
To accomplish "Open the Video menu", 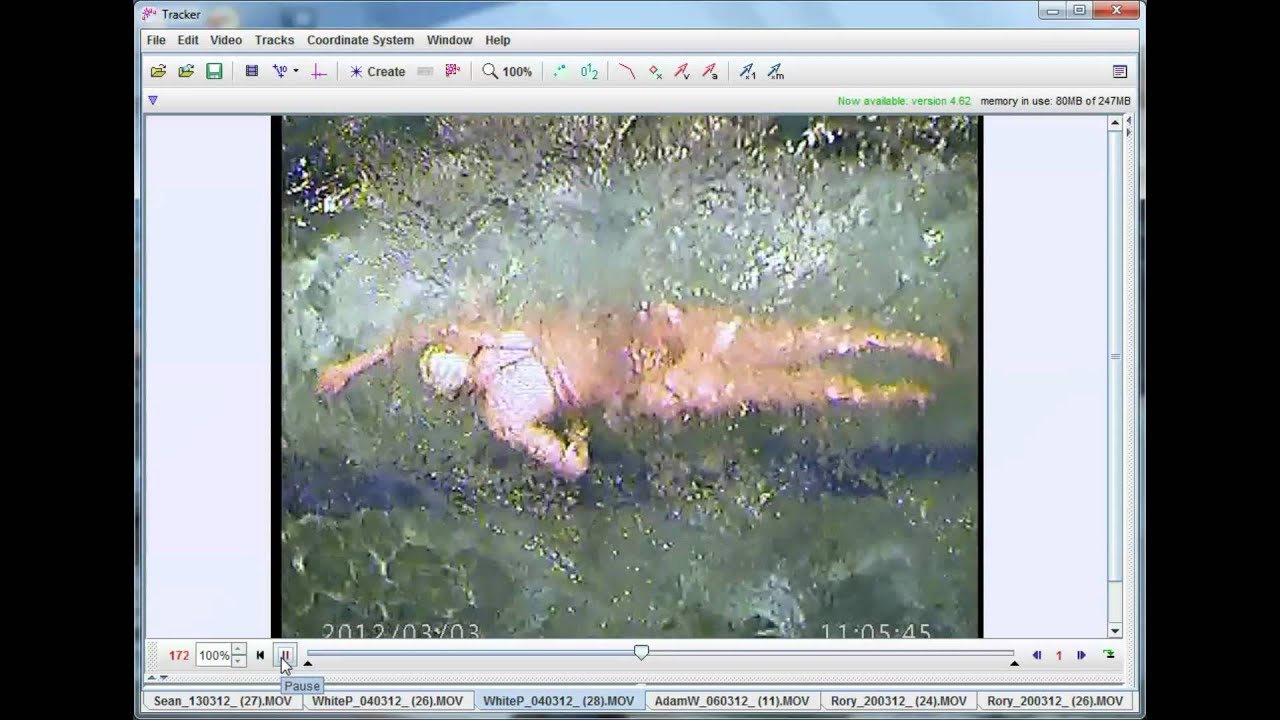I will tap(226, 40).
